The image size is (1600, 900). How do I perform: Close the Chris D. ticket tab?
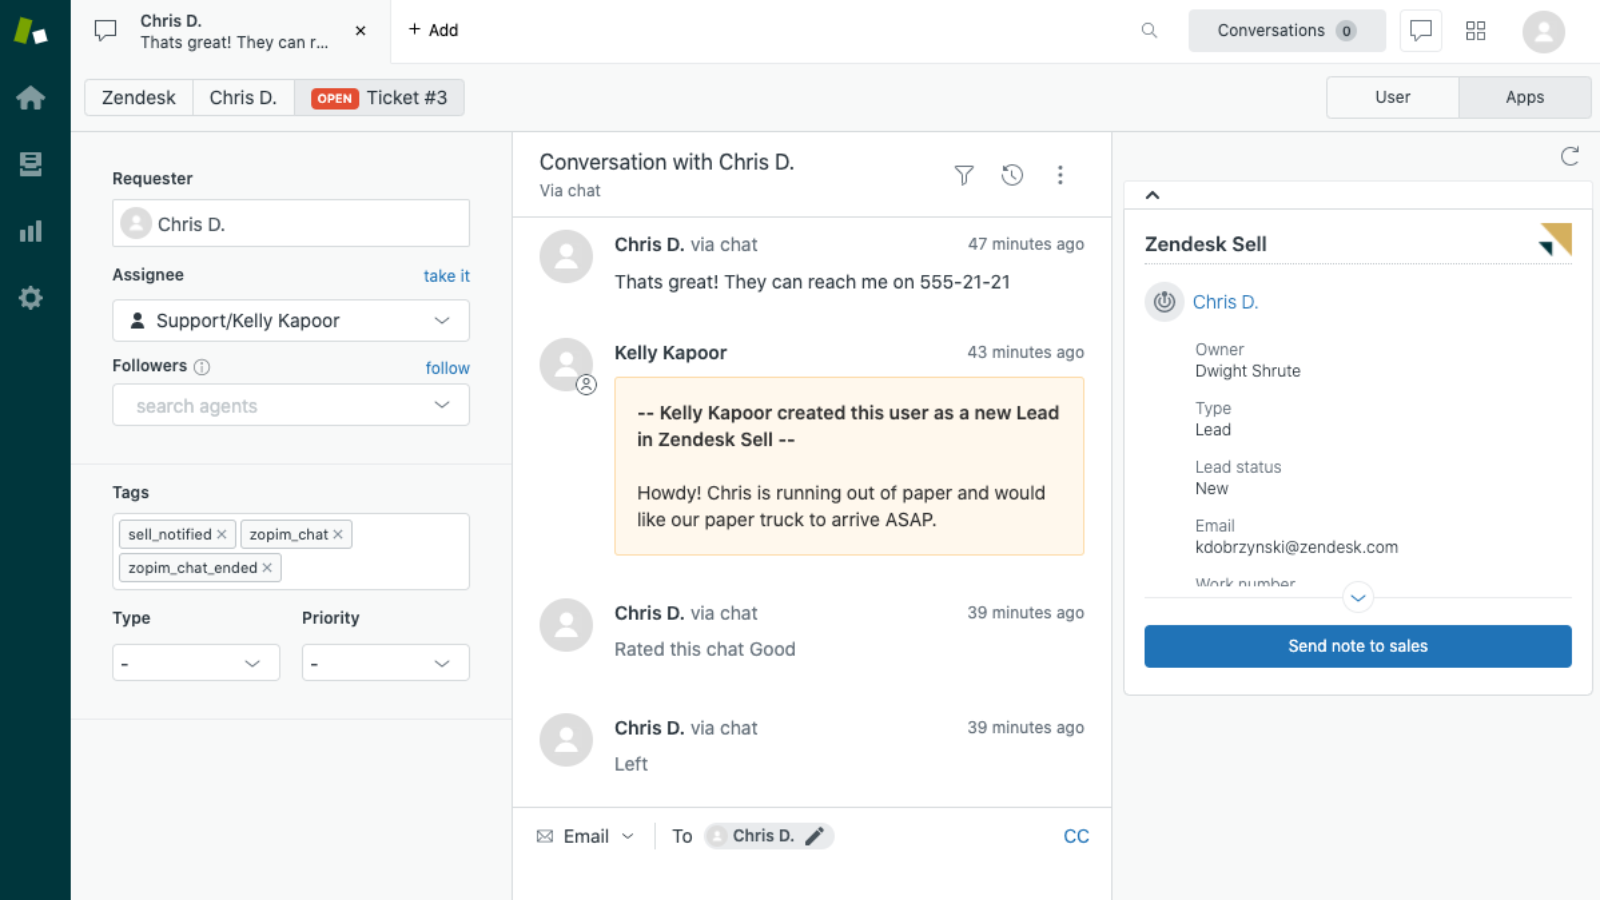tap(361, 31)
